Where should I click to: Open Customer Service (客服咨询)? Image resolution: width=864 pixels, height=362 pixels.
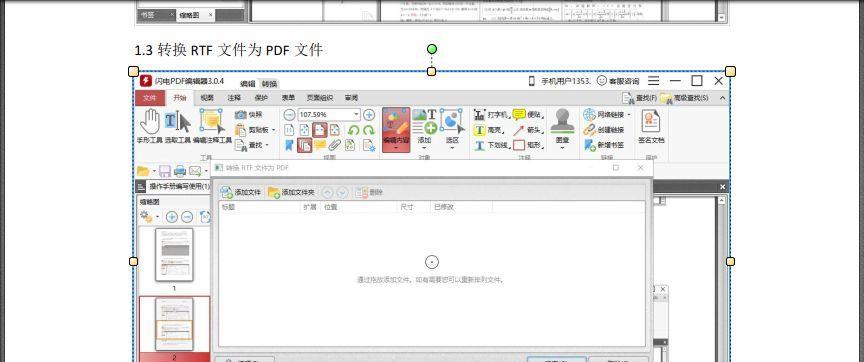(x=618, y=82)
